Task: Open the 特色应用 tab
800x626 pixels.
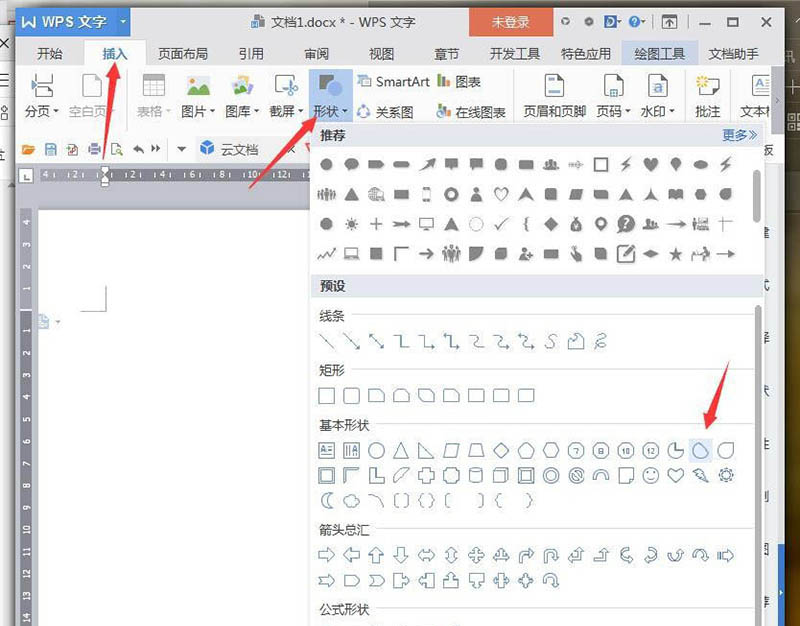Action: click(x=586, y=54)
